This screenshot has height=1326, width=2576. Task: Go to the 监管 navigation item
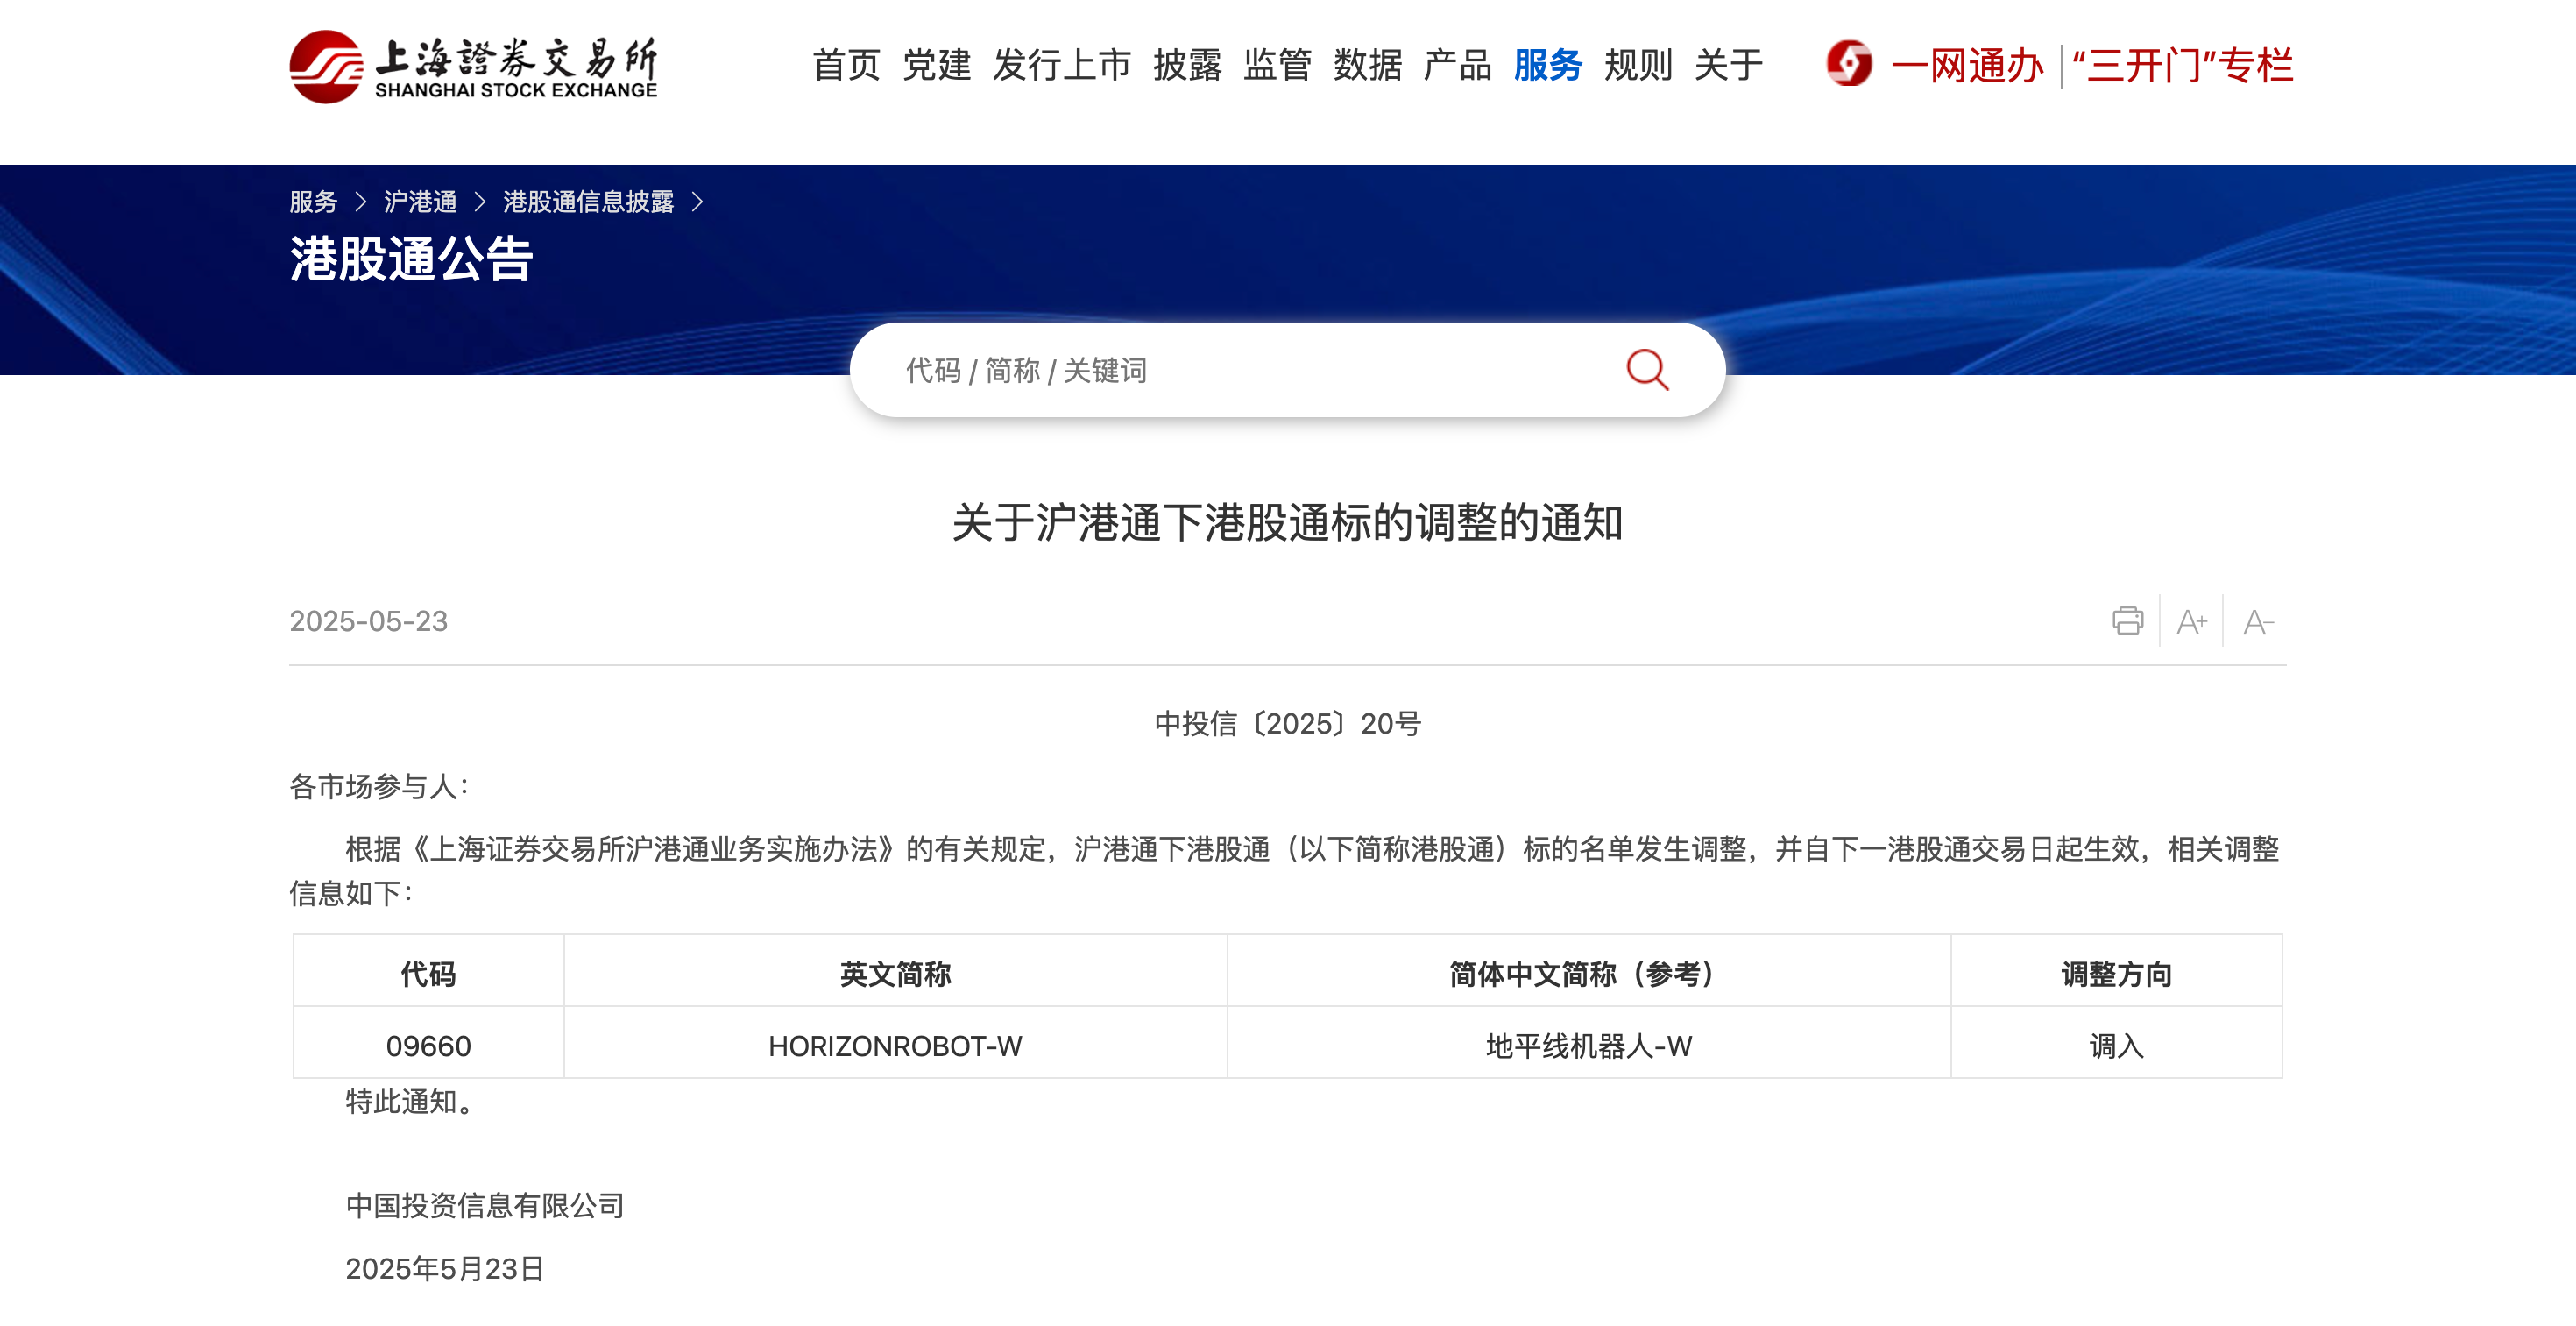(1277, 65)
